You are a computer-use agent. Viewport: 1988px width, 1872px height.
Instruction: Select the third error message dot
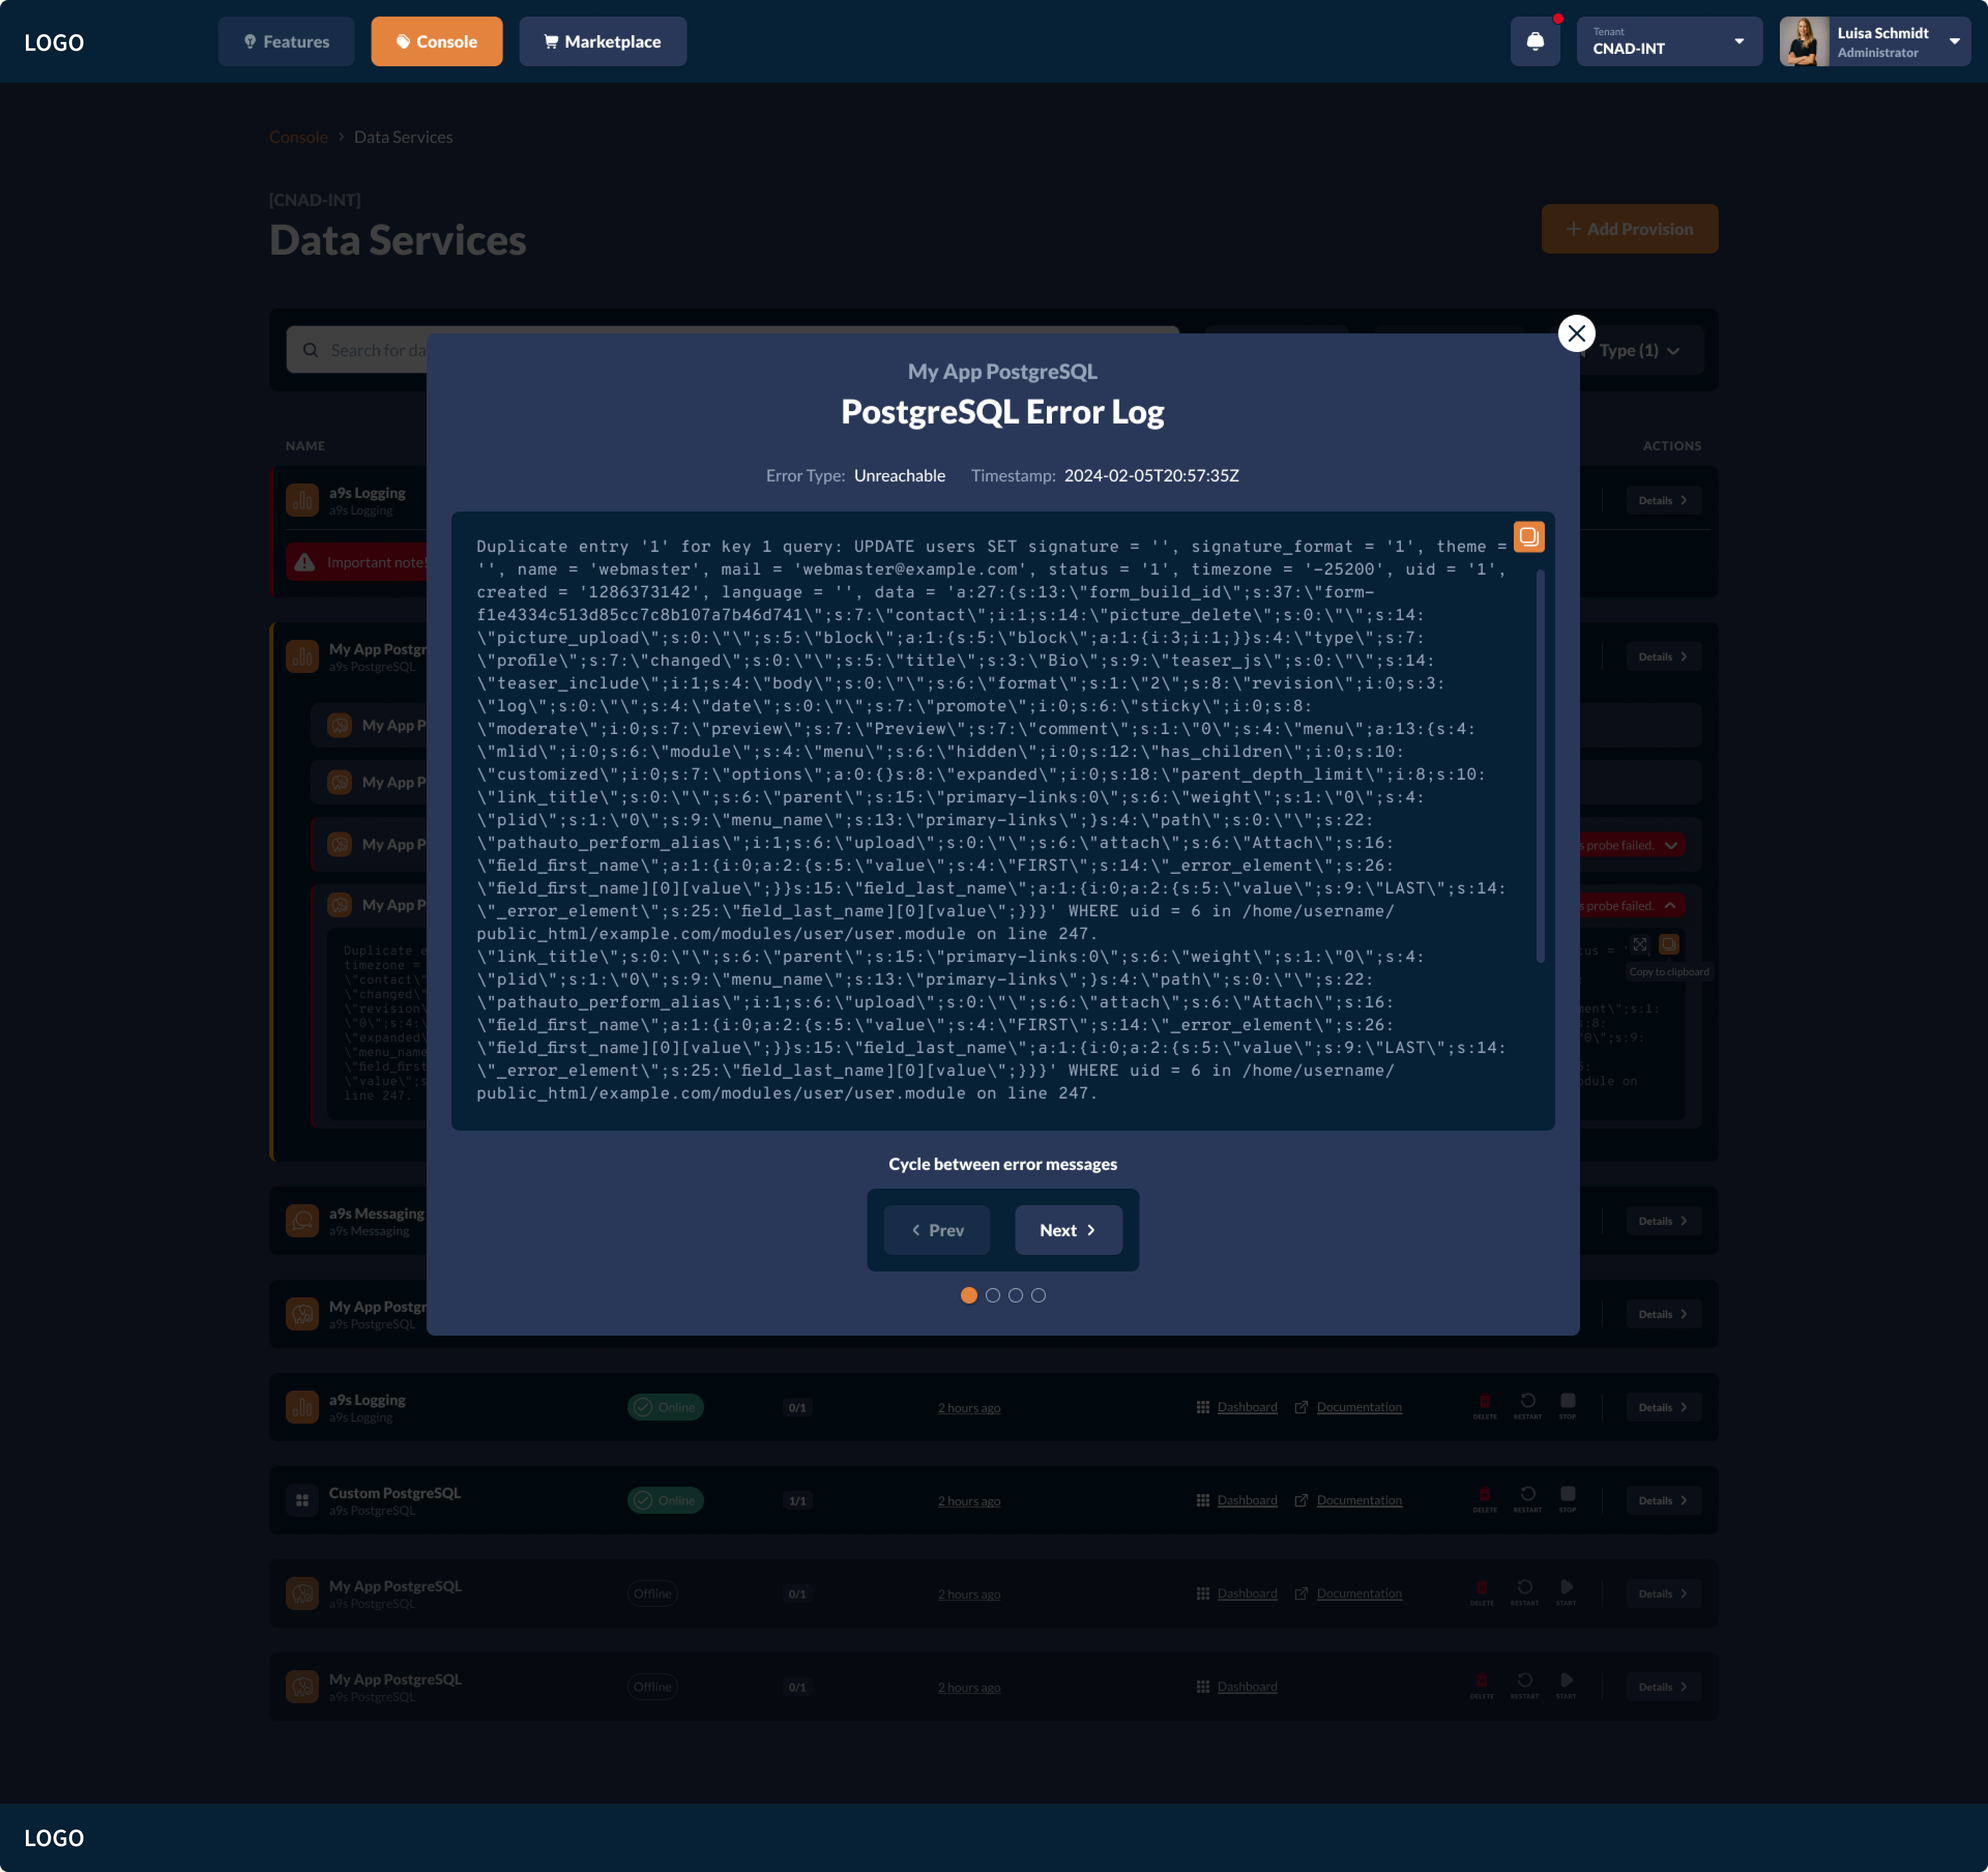point(1015,1295)
